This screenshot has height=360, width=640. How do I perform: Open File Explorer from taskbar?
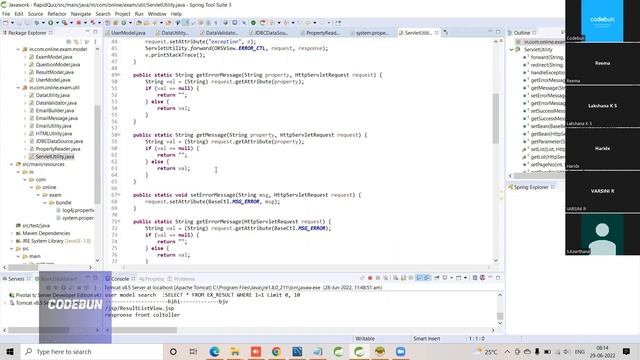pyautogui.click(x=235, y=351)
